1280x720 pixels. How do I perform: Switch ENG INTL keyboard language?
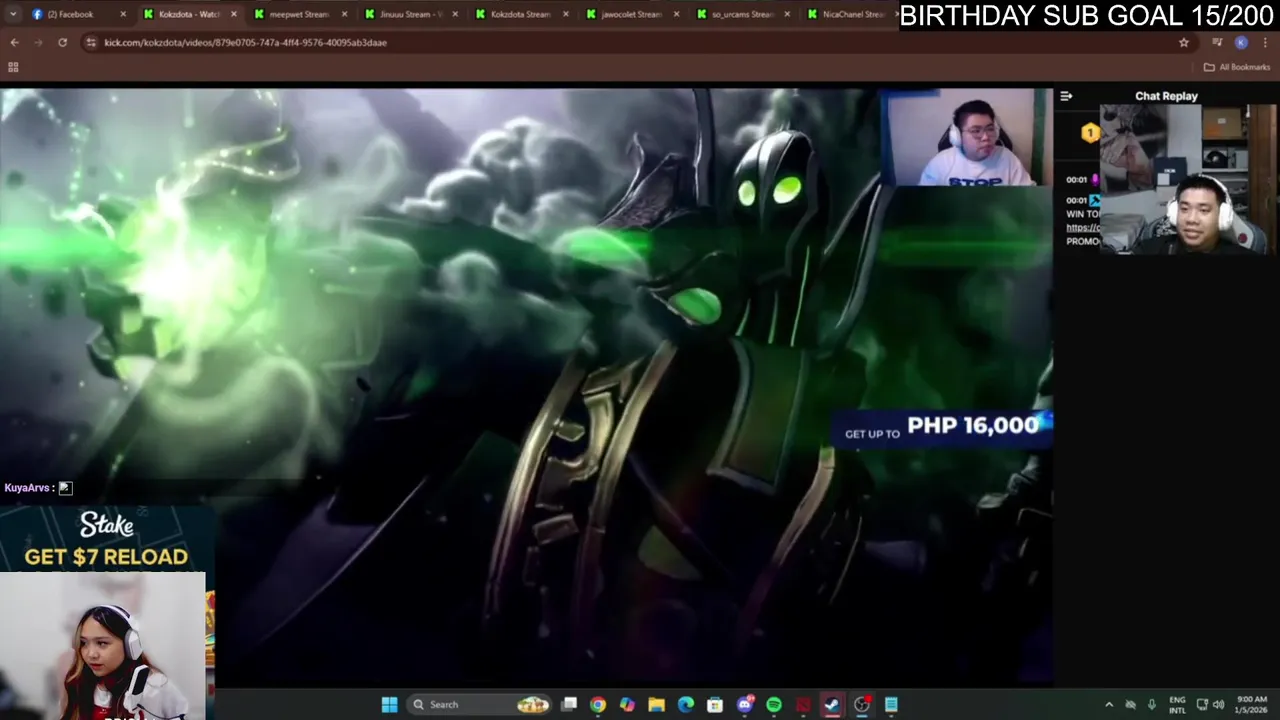pyautogui.click(x=1177, y=704)
